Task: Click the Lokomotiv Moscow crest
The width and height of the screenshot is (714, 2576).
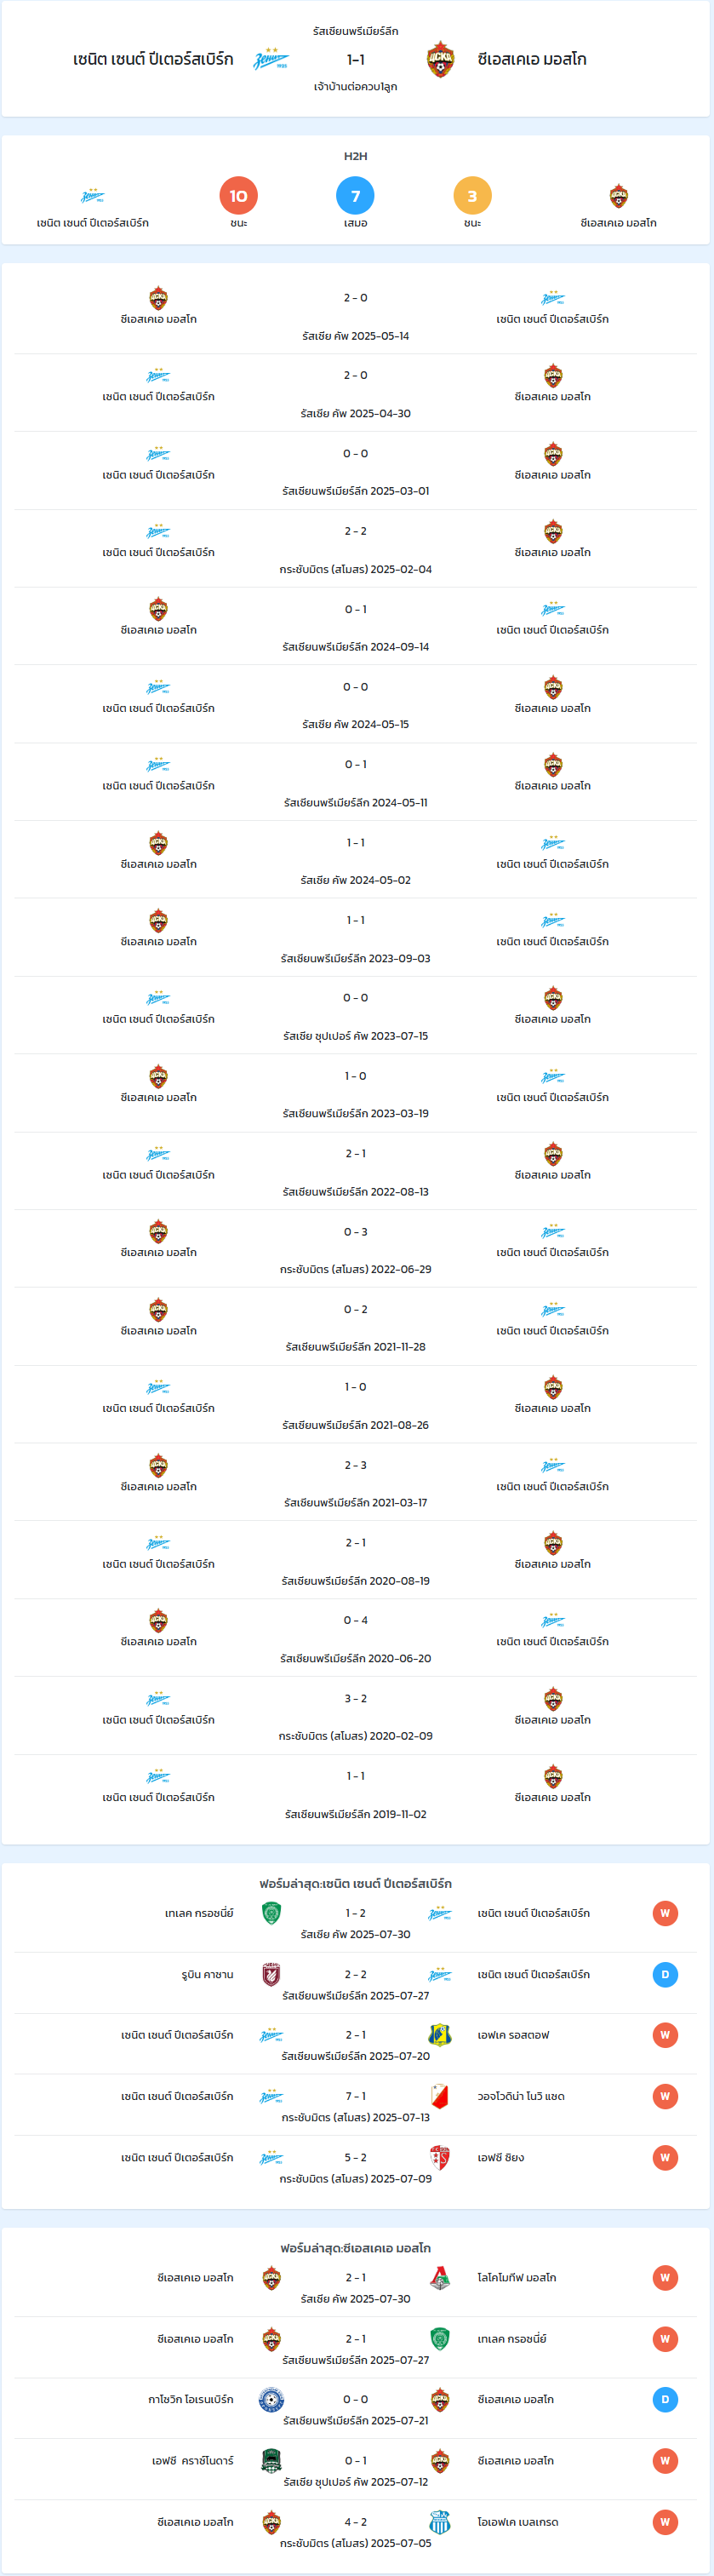Action: pyautogui.click(x=439, y=2277)
